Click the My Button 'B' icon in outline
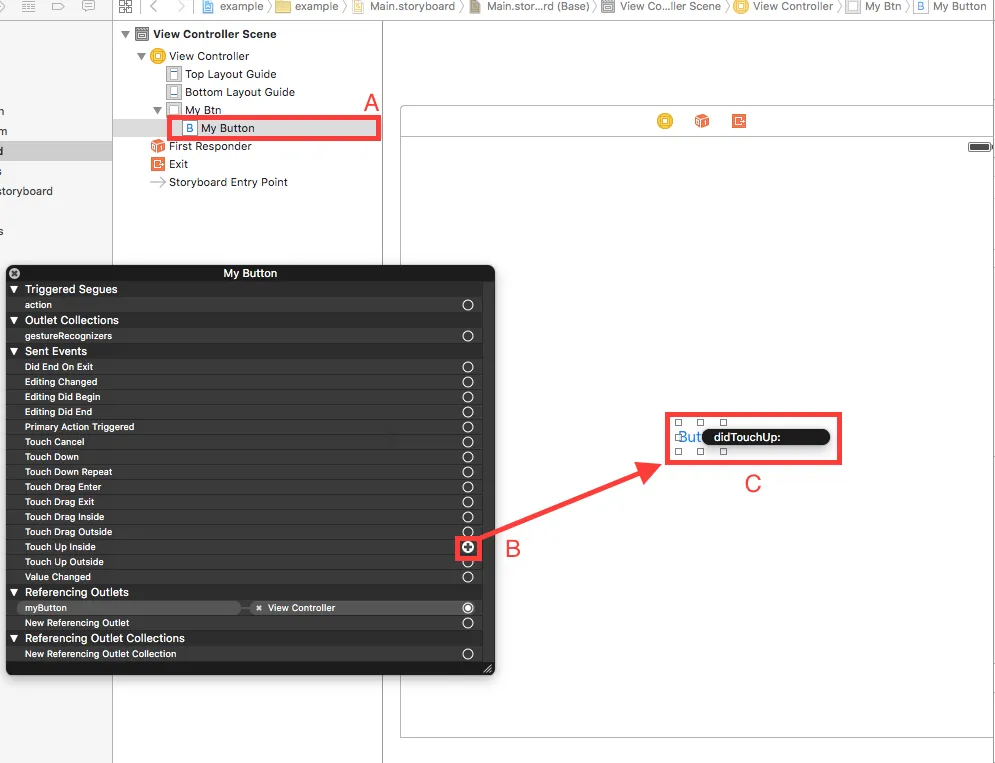The width and height of the screenshot is (995, 763). pyautogui.click(x=189, y=128)
